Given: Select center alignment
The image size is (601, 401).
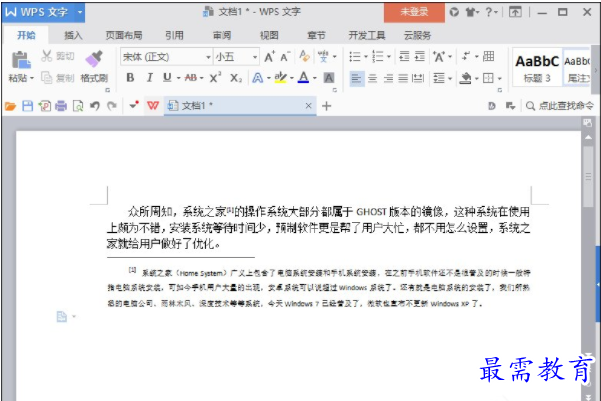Looking at the screenshot, I should 372,79.
